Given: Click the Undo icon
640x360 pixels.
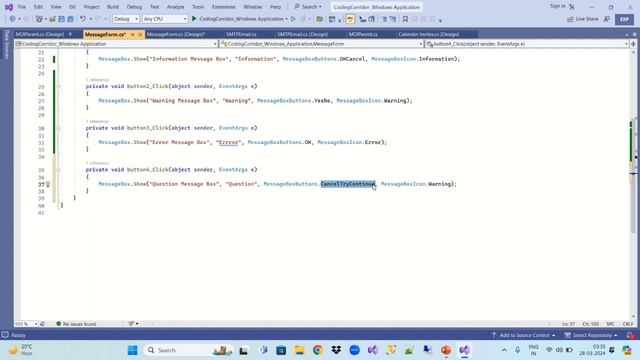Looking at the screenshot, I should coord(83,19).
